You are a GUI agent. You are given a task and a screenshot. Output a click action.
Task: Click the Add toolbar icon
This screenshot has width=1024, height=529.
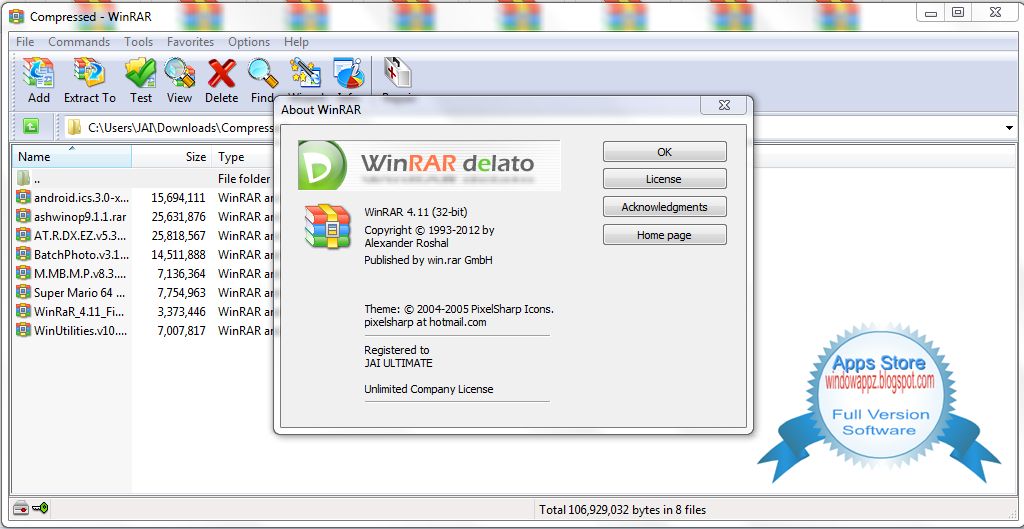[39, 72]
